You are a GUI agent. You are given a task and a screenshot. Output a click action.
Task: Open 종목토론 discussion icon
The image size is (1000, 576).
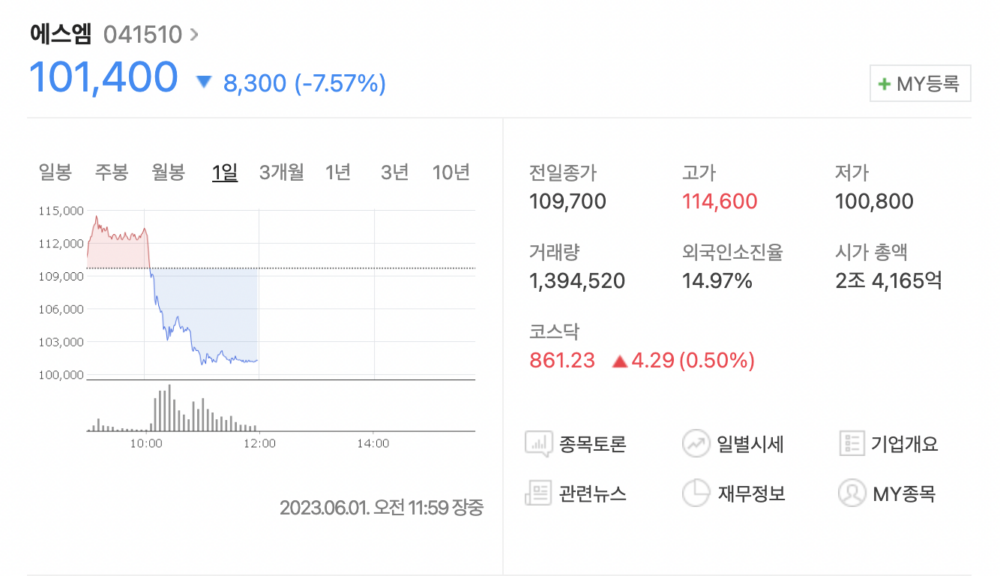pyautogui.click(x=539, y=444)
